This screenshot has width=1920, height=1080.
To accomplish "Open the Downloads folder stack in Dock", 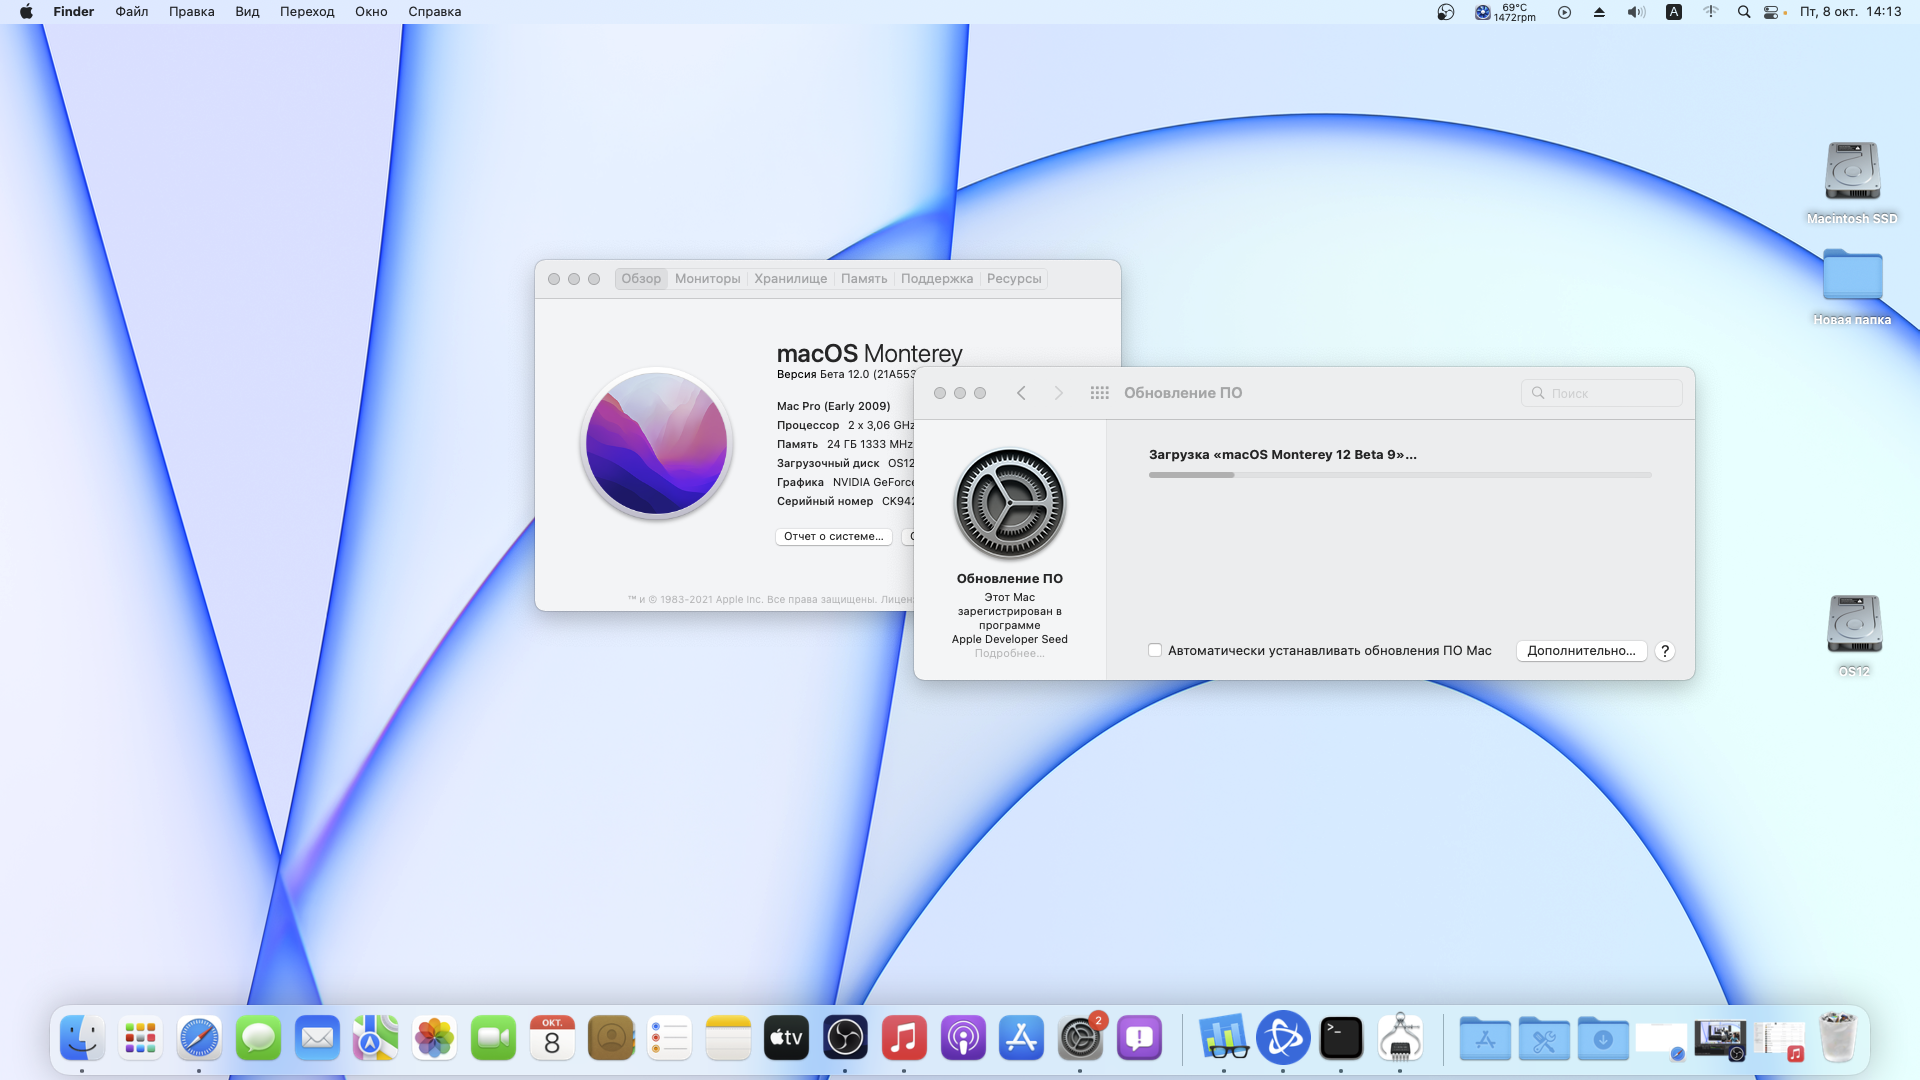I will click(1603, 1038).
